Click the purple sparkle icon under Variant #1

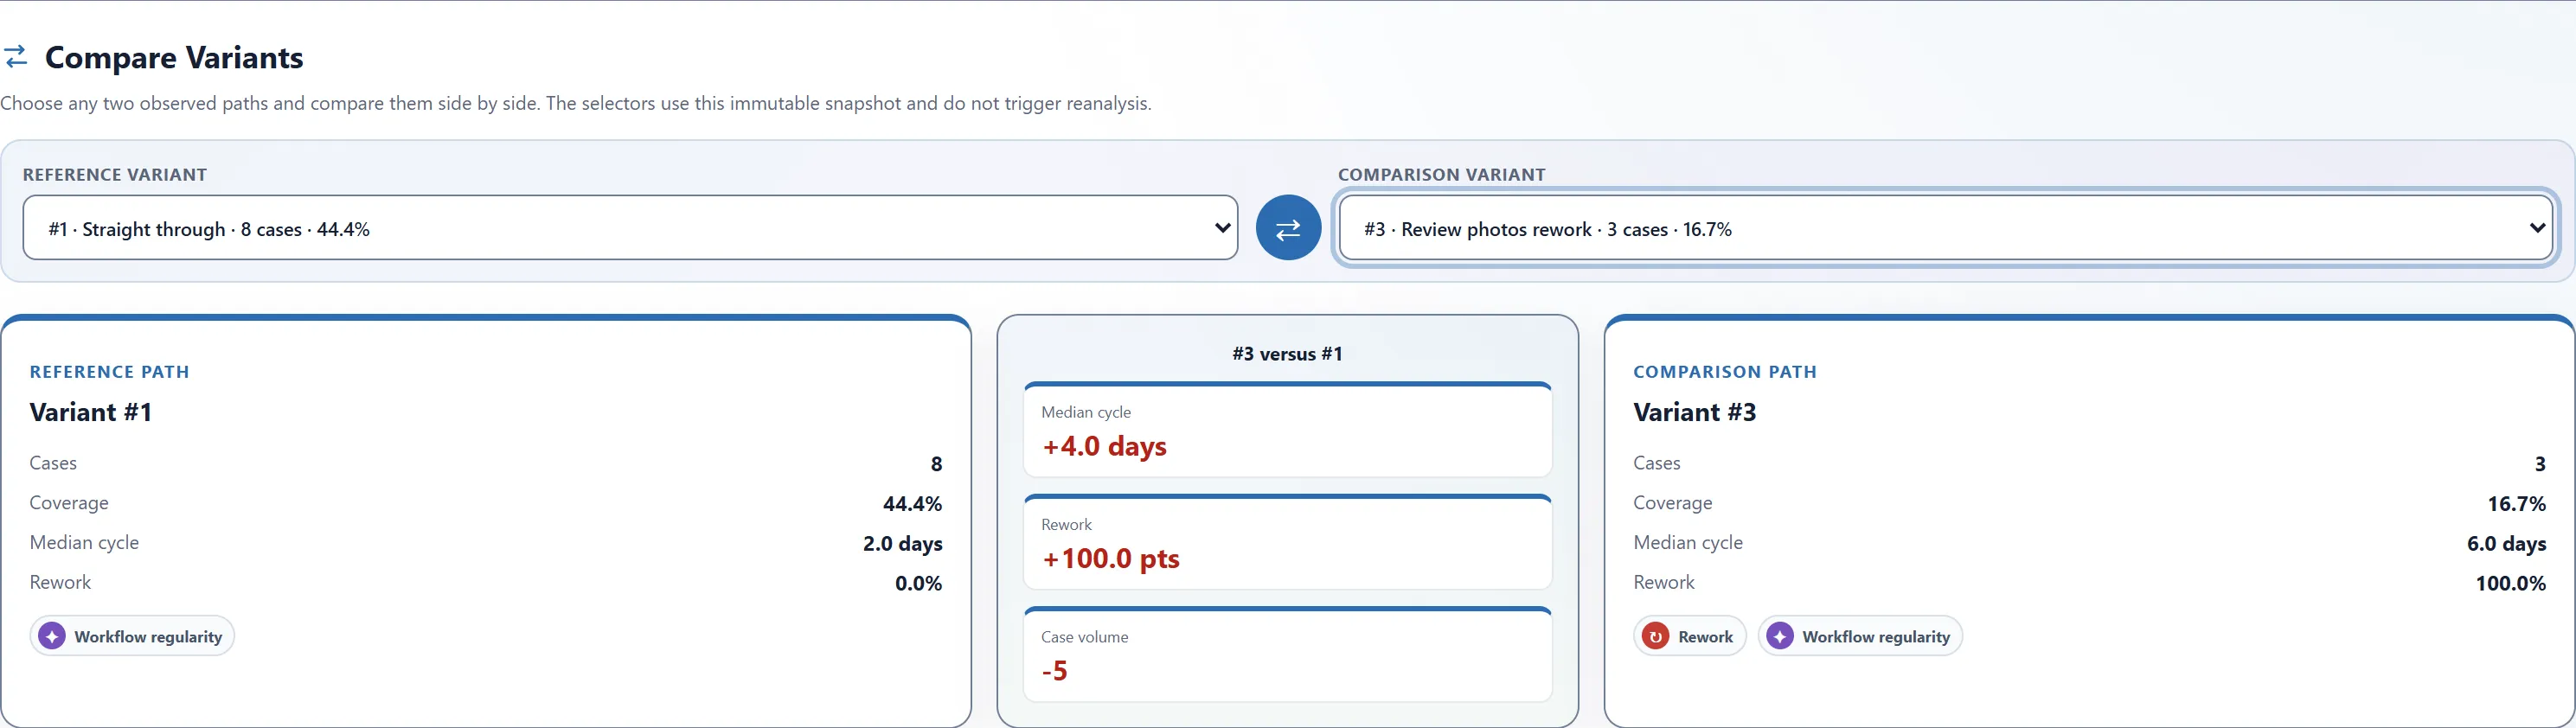point(52,636)
